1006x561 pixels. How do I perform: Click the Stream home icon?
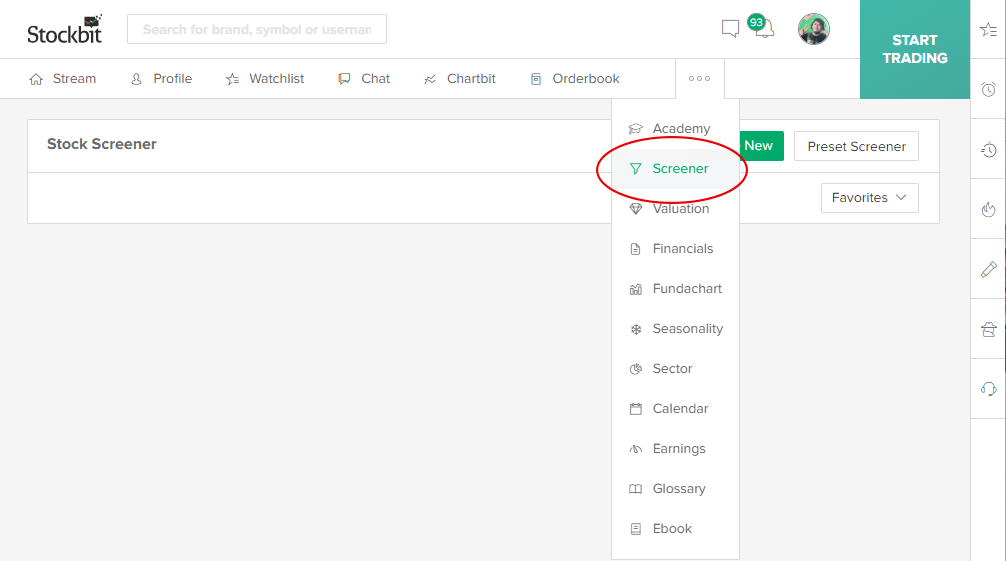tap(36, 79)
